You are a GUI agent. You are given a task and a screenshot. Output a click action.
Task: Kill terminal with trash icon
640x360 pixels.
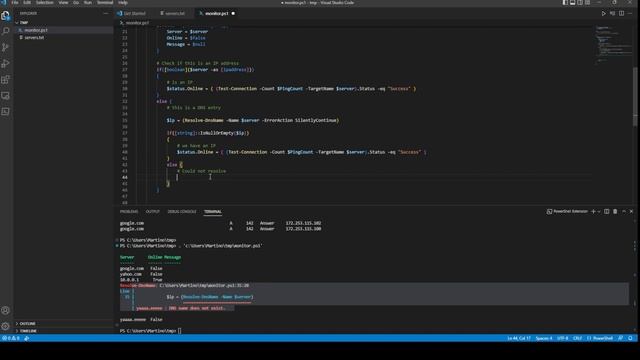tap(615, 211)
